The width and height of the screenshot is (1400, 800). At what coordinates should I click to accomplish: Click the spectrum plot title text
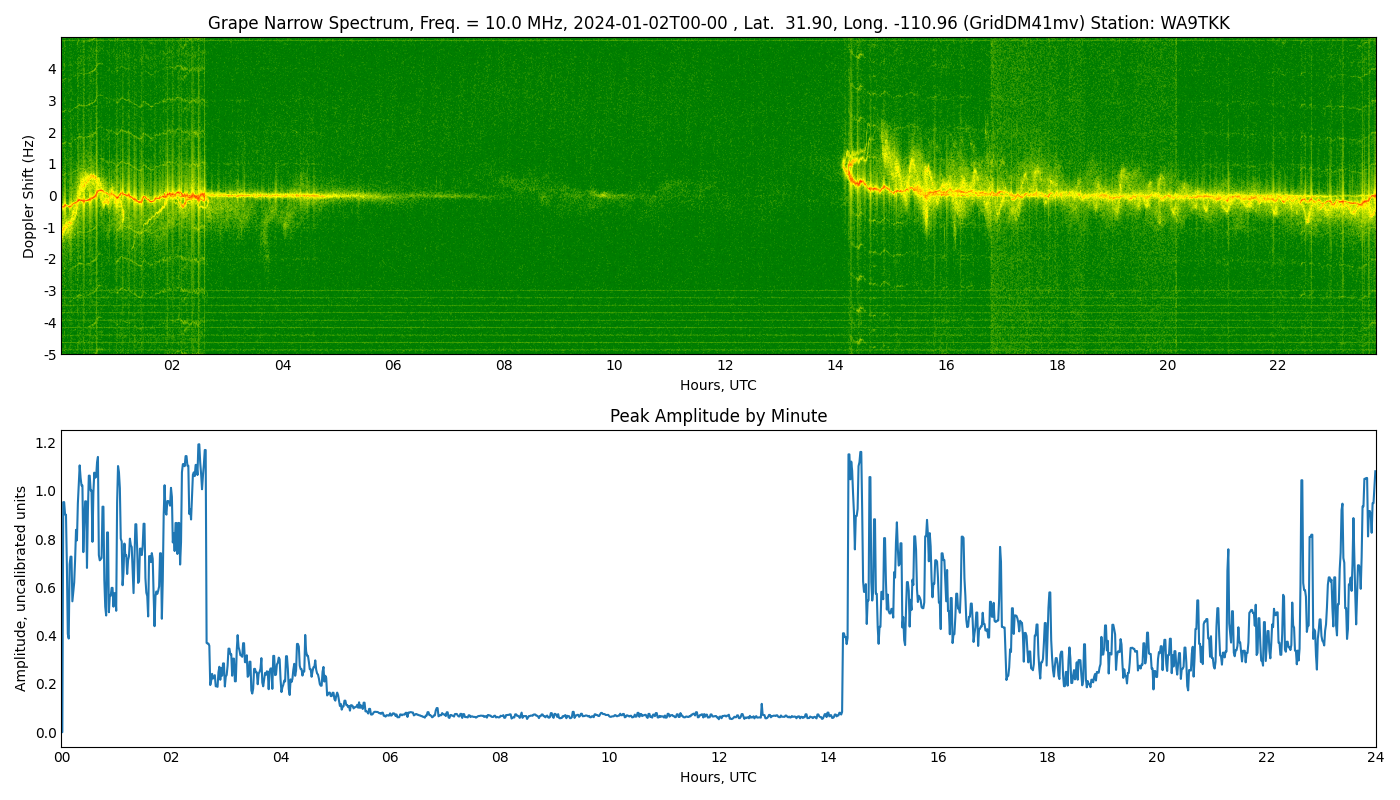pyautogui.click(x=718, y=23)
